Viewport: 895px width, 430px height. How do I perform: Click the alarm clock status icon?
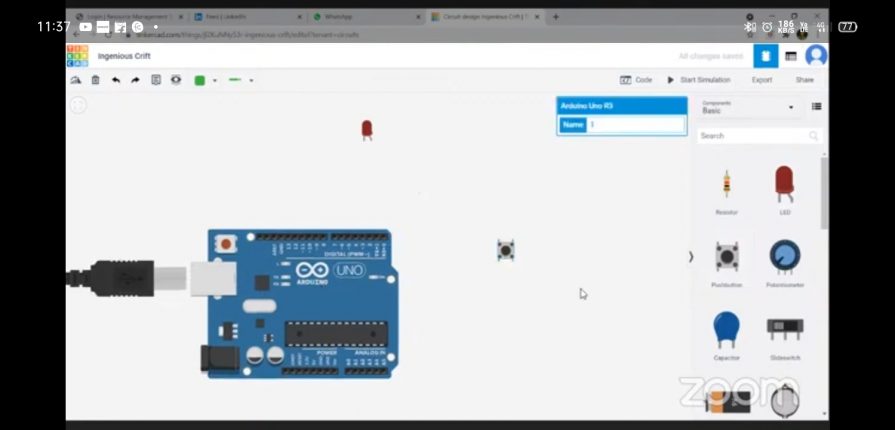point(767,27)
